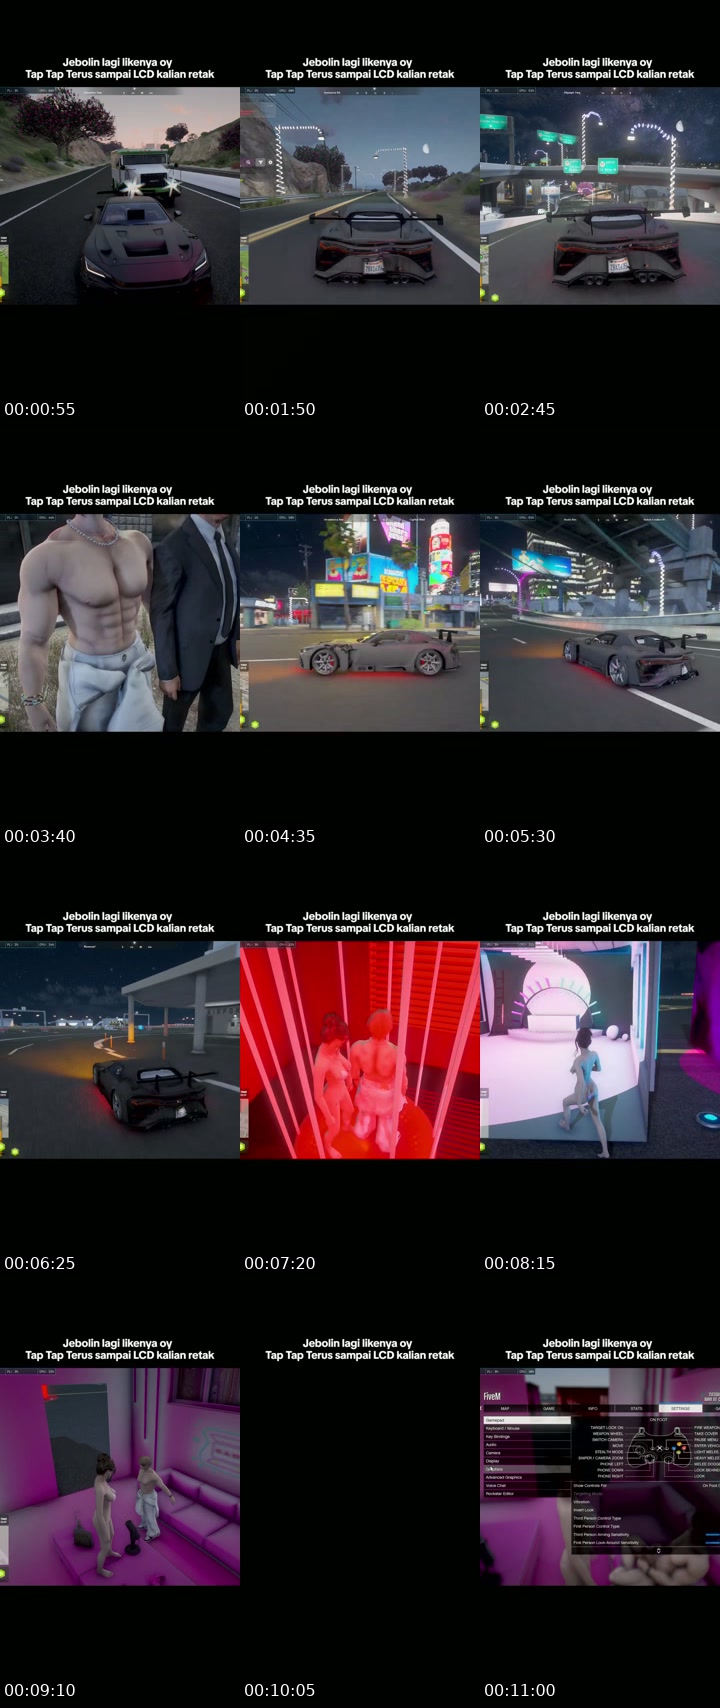The width and height of the screenshot is (720, 1708).
Task: Open Camera settings entry
Action: pos(527,1453)
